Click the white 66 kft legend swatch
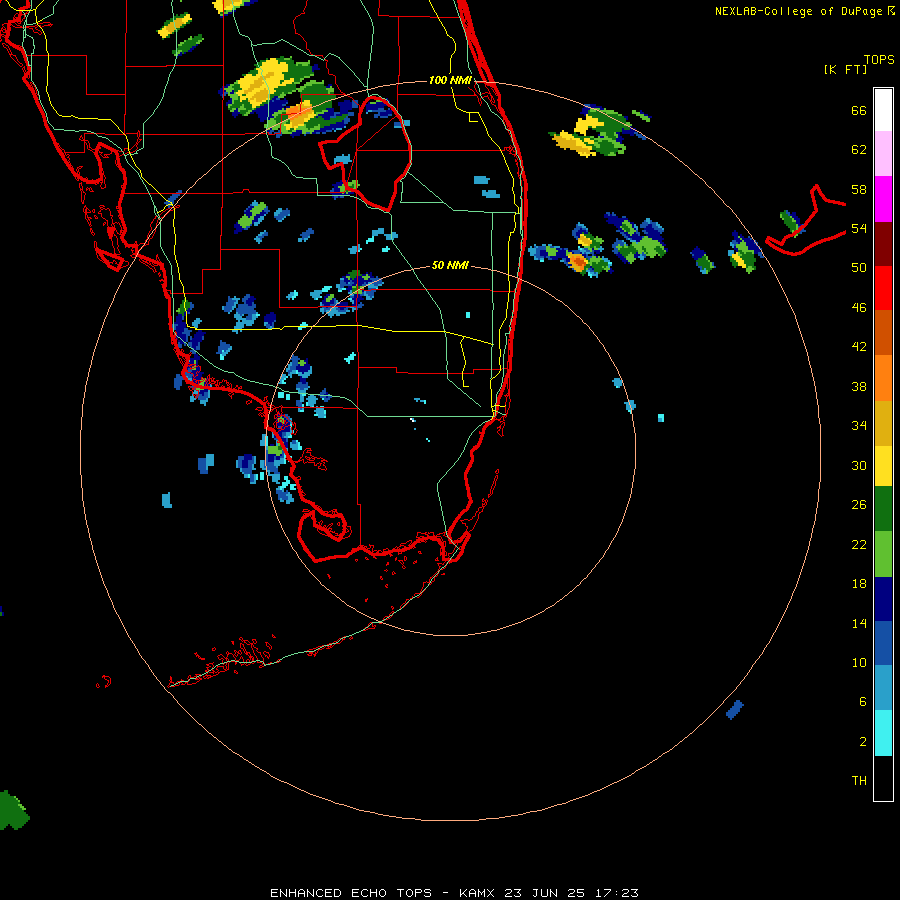The image size is (900, 900). [883, 110]
